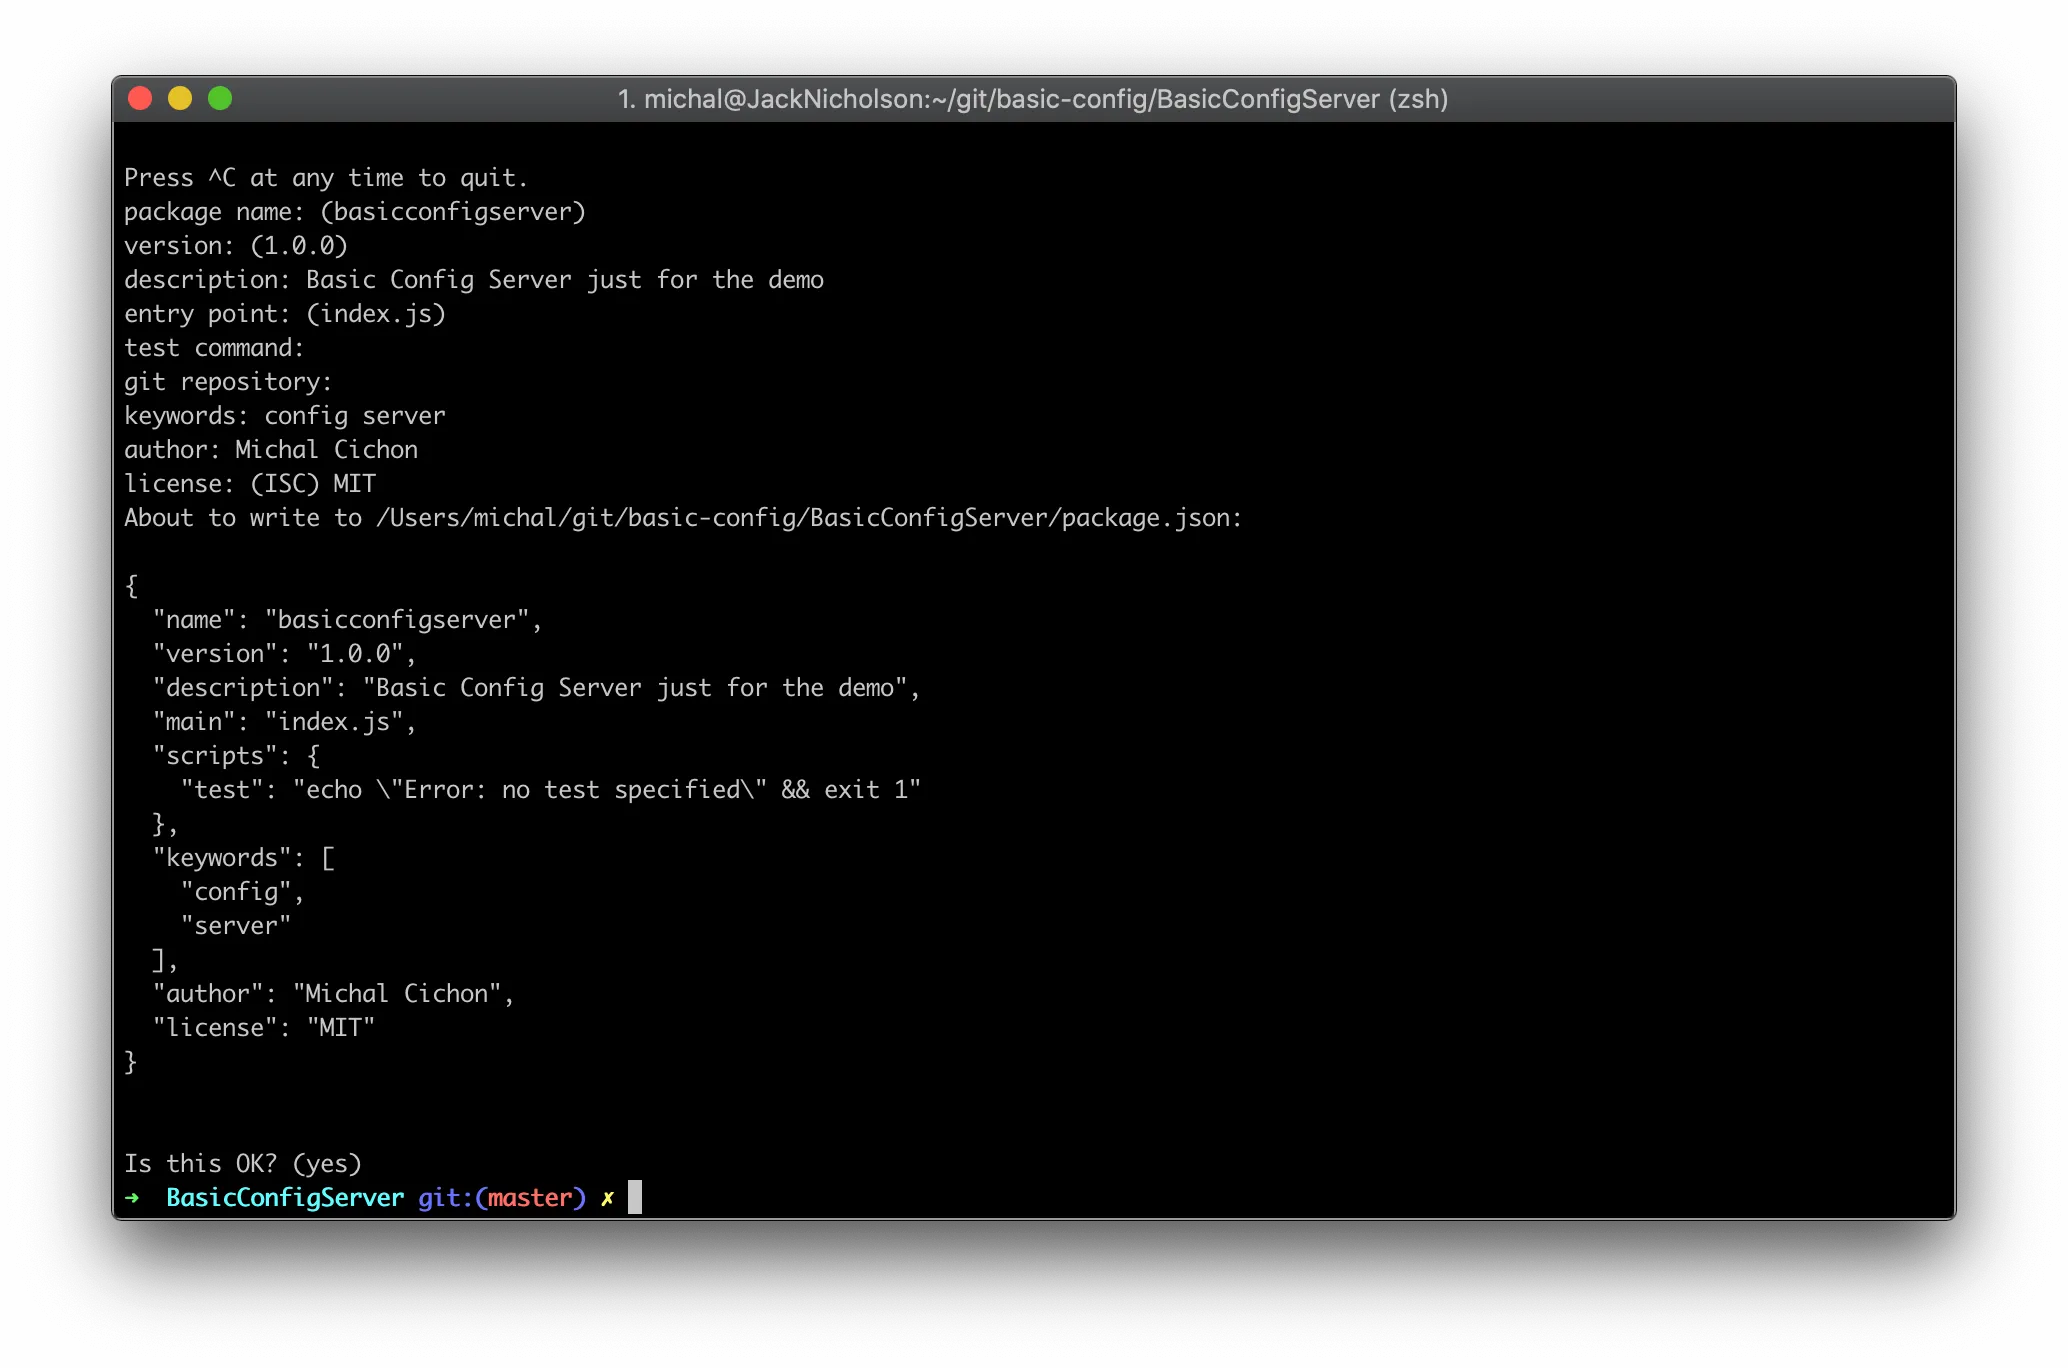The image size is (2068, 1368).
Task: Click JSON '"server"' array entry
Action: [236, 926]
